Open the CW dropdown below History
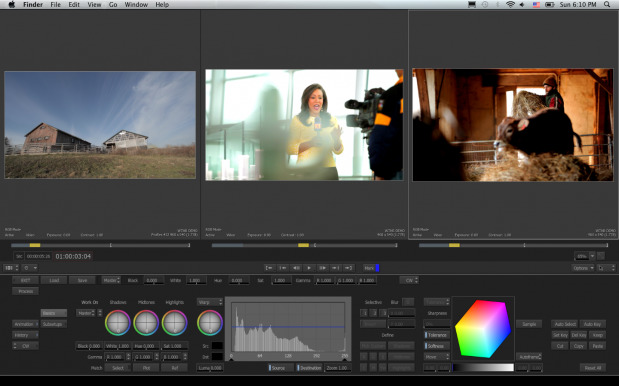 pos(25,346)
